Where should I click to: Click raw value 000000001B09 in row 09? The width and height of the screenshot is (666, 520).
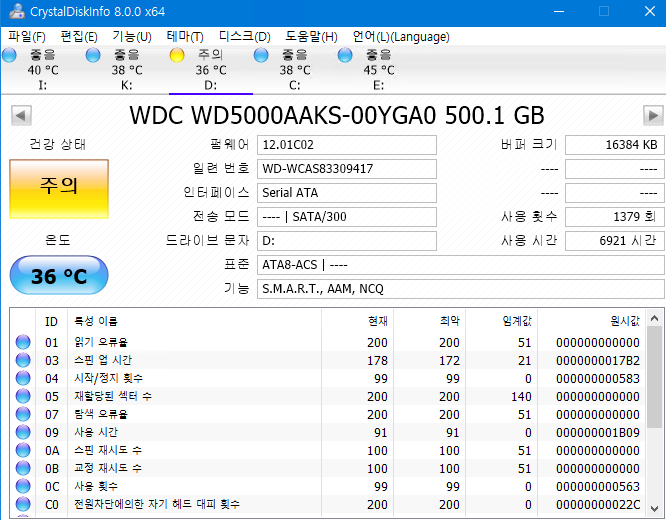(598, 432)
